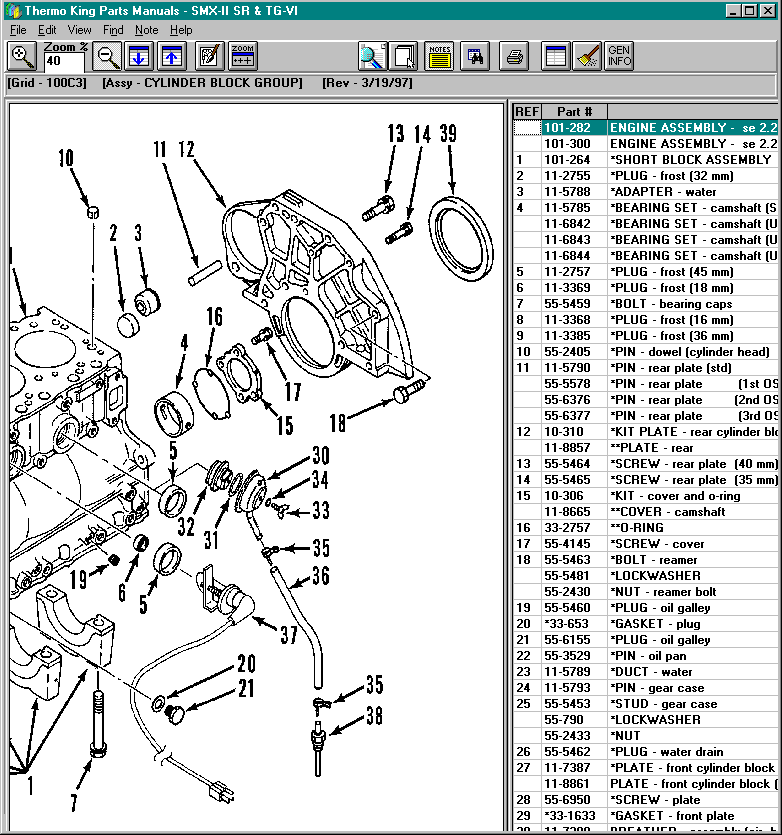This screenshot has width=782, height=835.
Task: Select the 101-282 ENGINE ASSEMBLY row
Action: pos(660,128)
